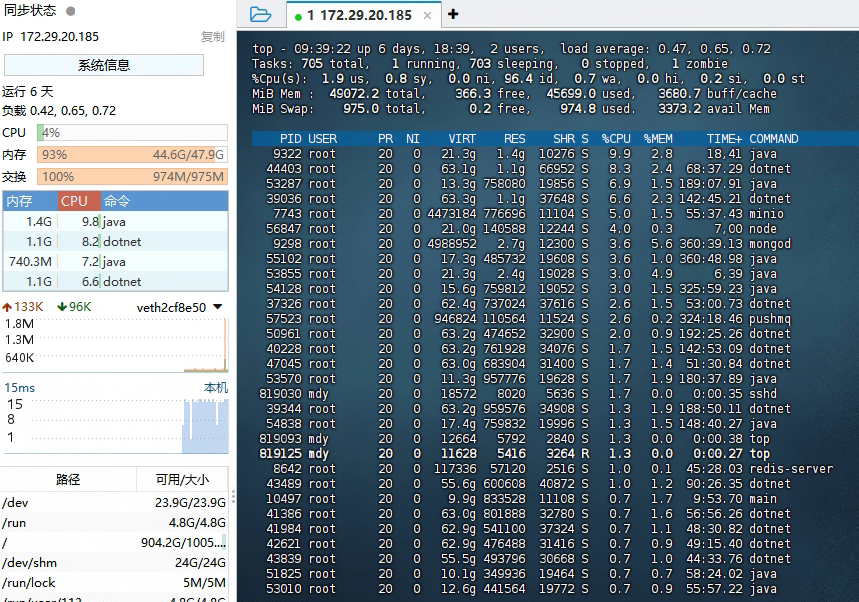Copy the IP address via 复制 link
859x602 pixels.
pyautogui.click(x=212, y=37)
